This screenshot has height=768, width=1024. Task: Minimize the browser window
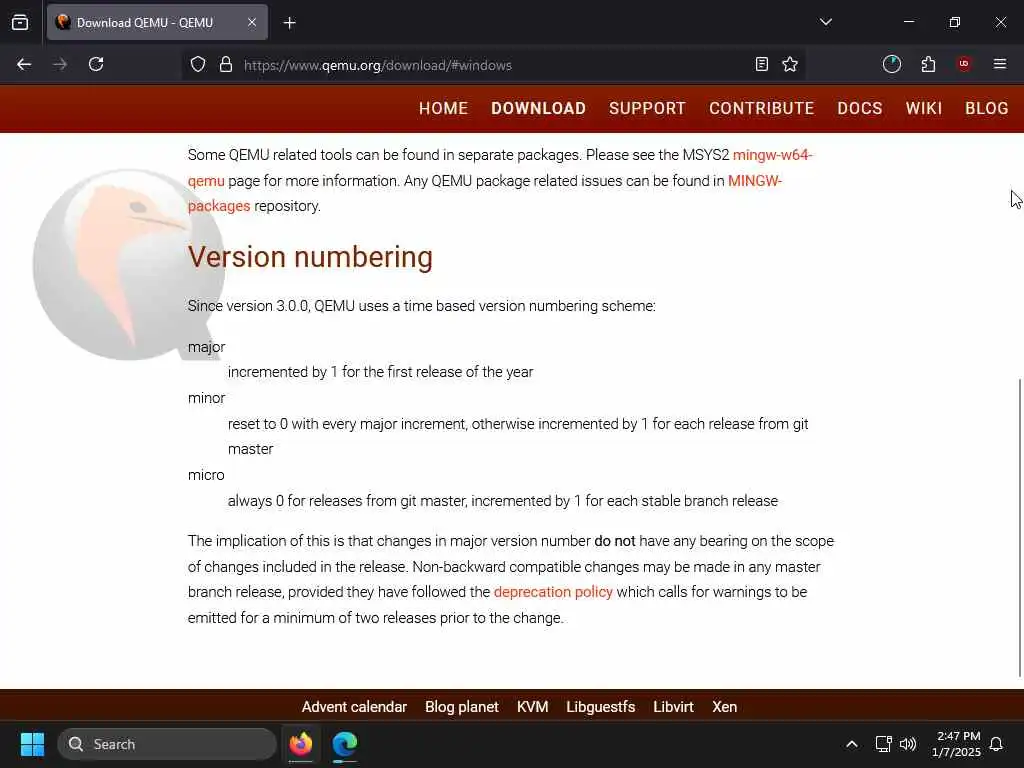click(908, 22)
